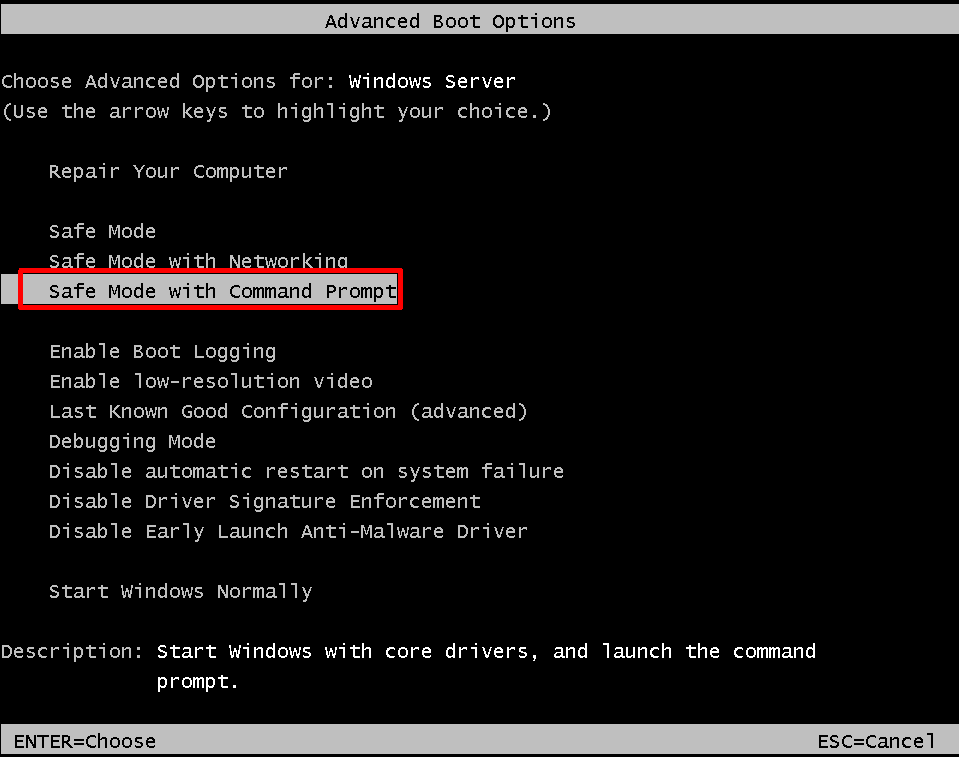Select the Safe Mode option
Image resolution: width=959 pixels, height=757 pixels.
102,231
